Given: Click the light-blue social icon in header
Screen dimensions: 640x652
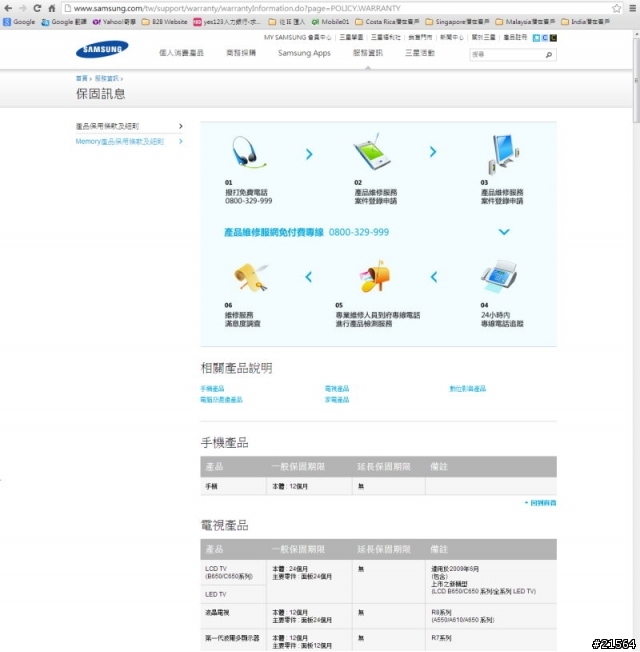Looking at the screenshot, I should tap(536, 38).
